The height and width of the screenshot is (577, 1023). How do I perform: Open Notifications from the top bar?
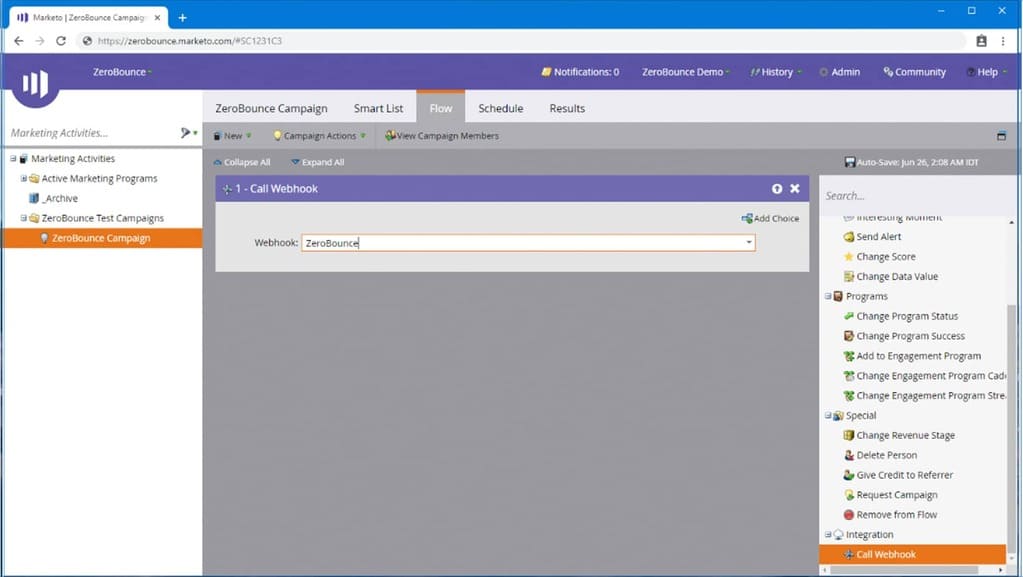tap(580, 72)
